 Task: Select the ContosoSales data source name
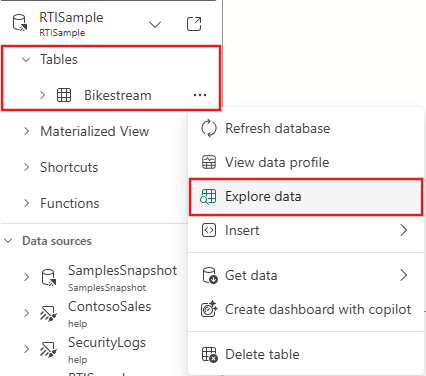[109, 306]
